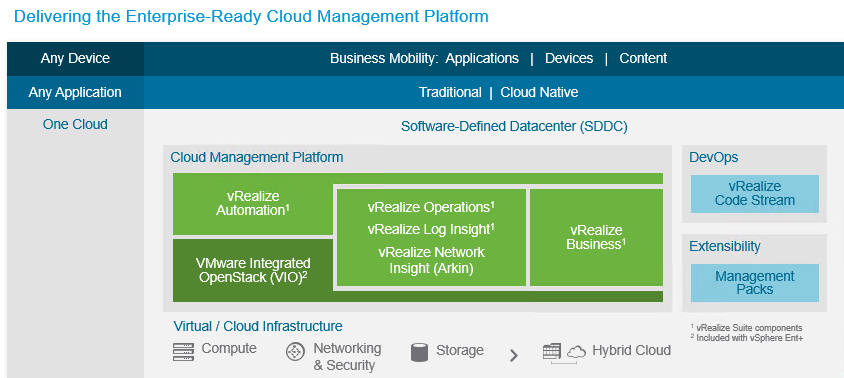Screen dimensions: 844x378
Task: Select the Management Packs box
Action: [755, 283]
